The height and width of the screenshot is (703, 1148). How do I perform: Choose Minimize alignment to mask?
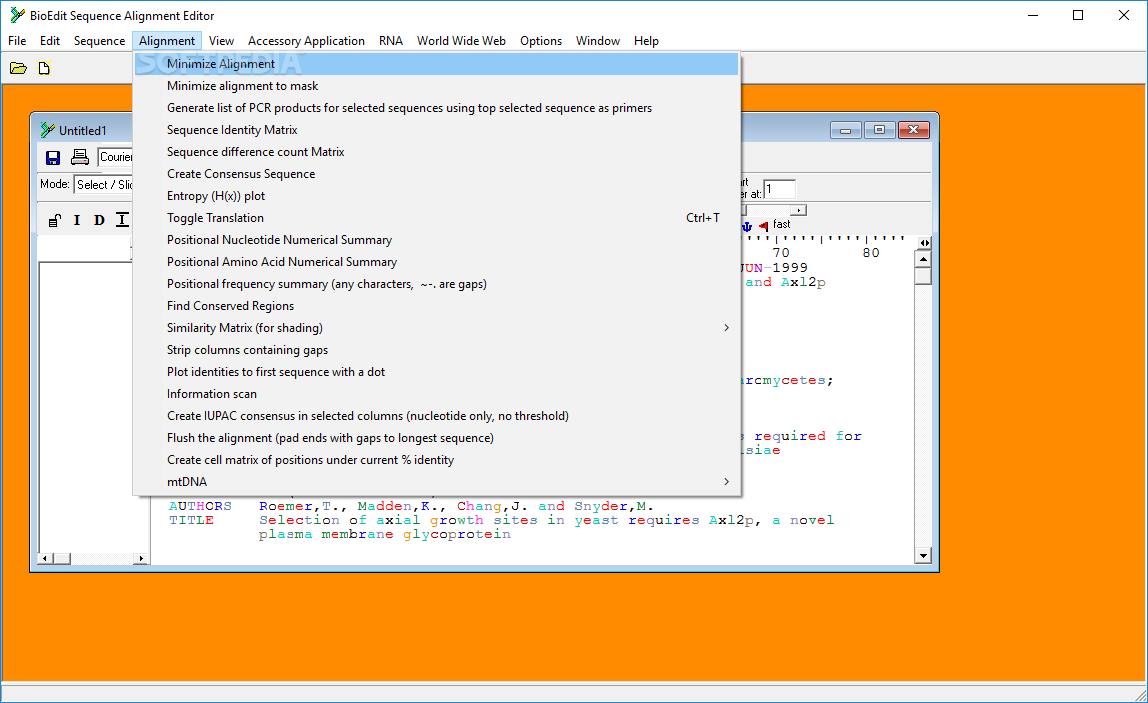tap(436, 86)
